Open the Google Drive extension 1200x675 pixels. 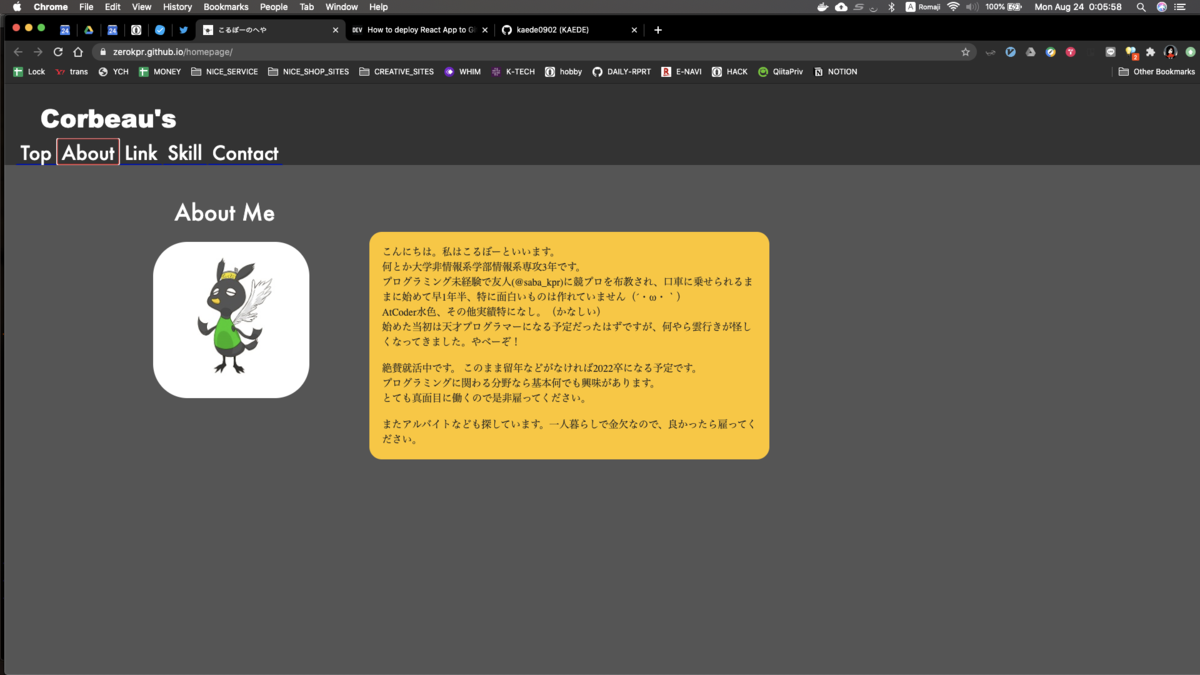tap(1030, 51)
